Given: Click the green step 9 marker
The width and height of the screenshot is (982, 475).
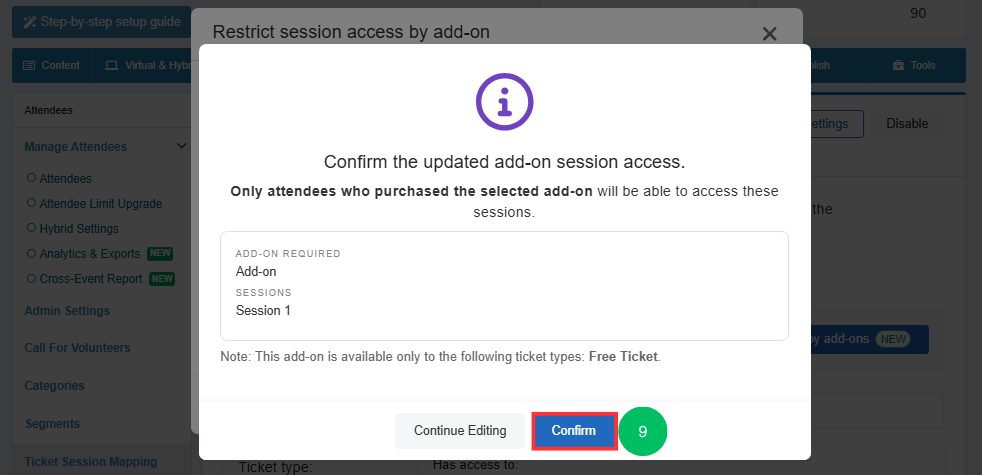Looking at the screenshot, I should pos(643,431).
